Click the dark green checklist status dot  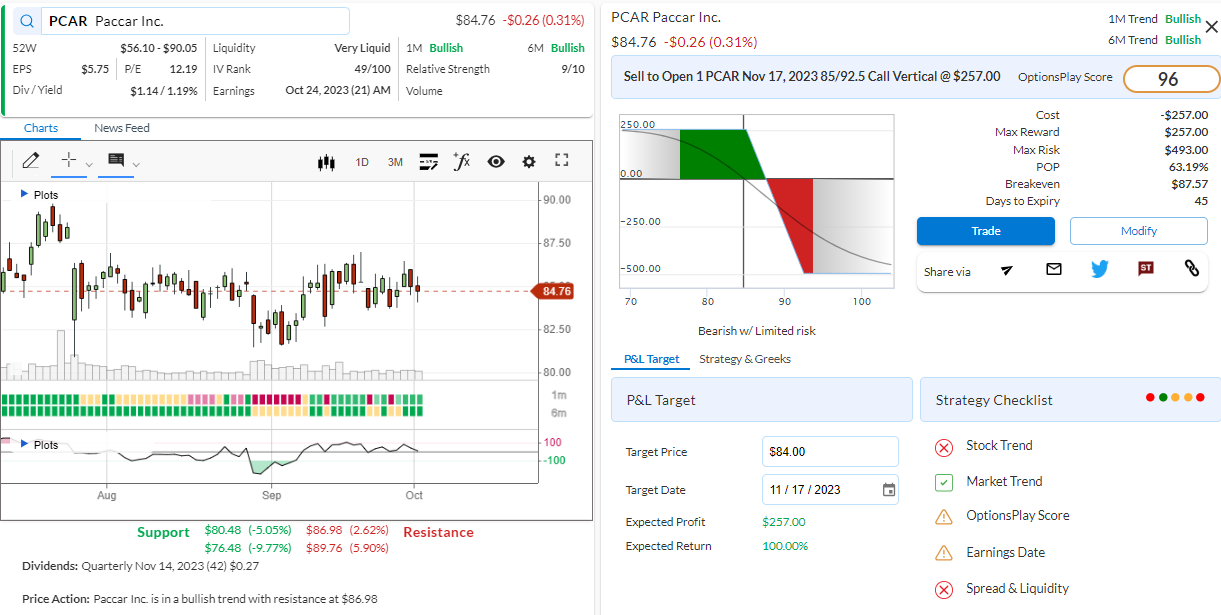tap(1163, 397)
